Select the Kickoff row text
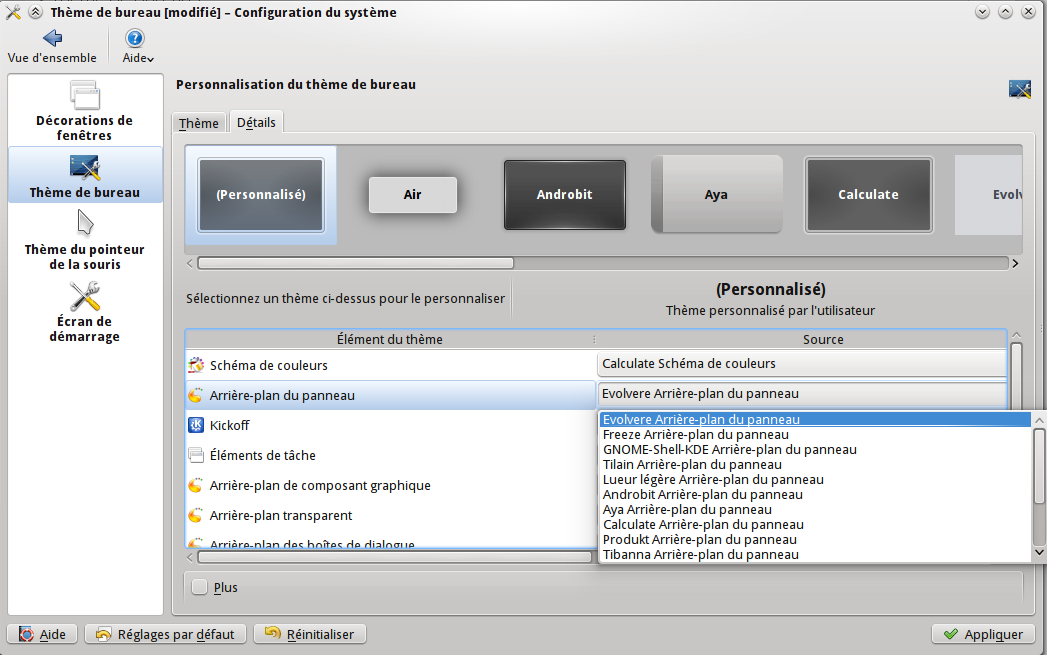Screen dimensions: 1047x655 230,425
